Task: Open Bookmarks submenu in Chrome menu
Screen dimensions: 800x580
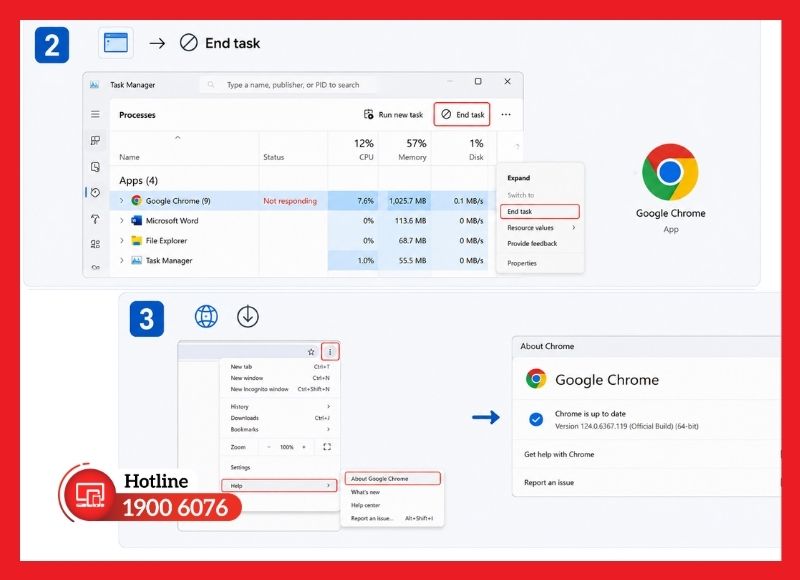Action: pos(280,430)
